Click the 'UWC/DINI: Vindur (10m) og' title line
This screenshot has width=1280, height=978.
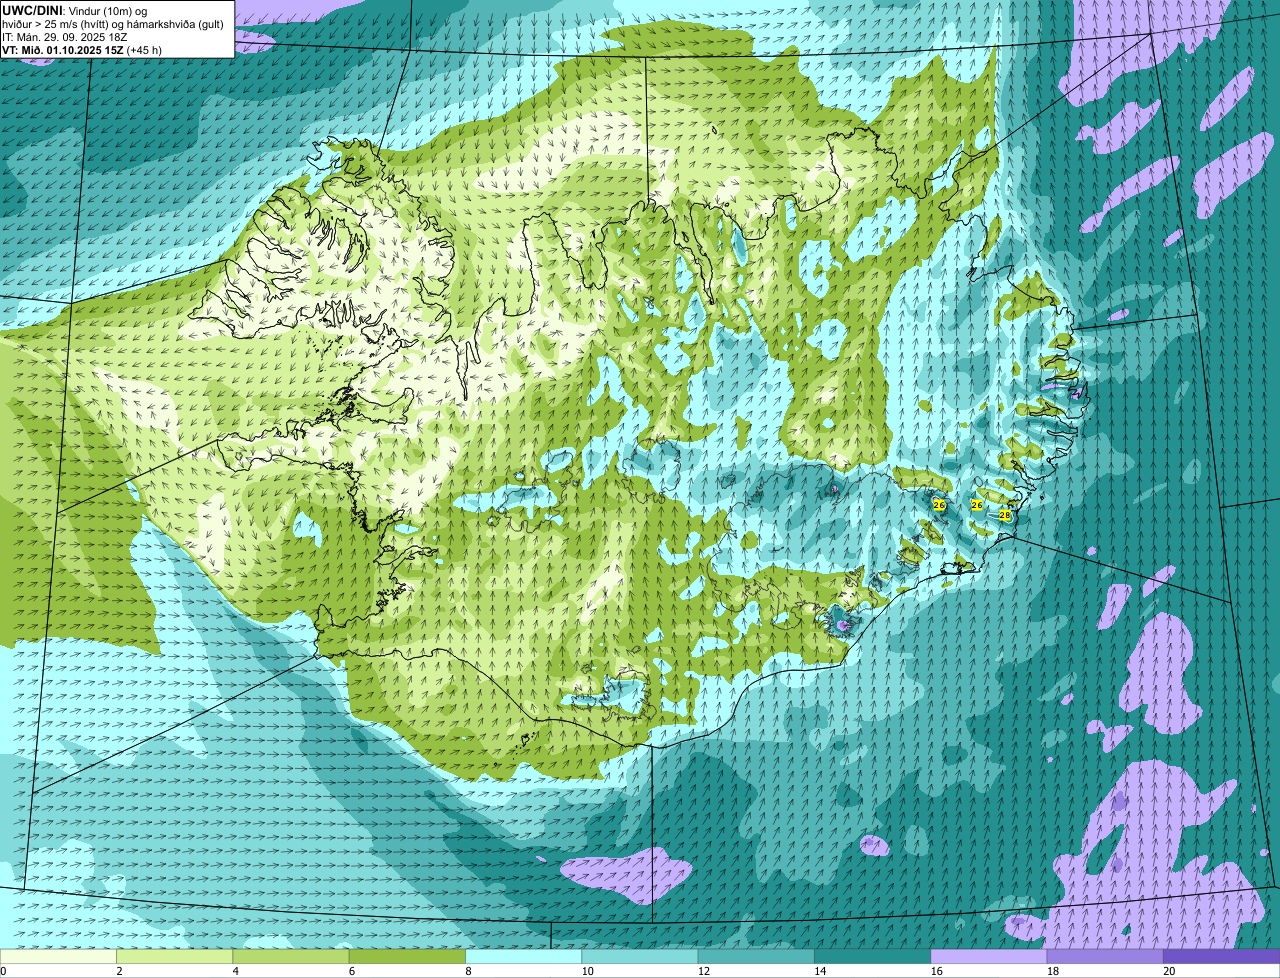click(x=74, y=10)
